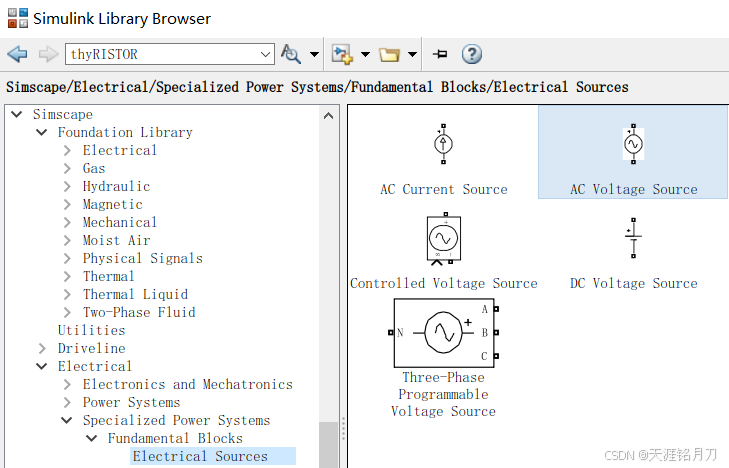Expand the Power Systems node
This screenshot has width=729, height=468.
[67, 402]
